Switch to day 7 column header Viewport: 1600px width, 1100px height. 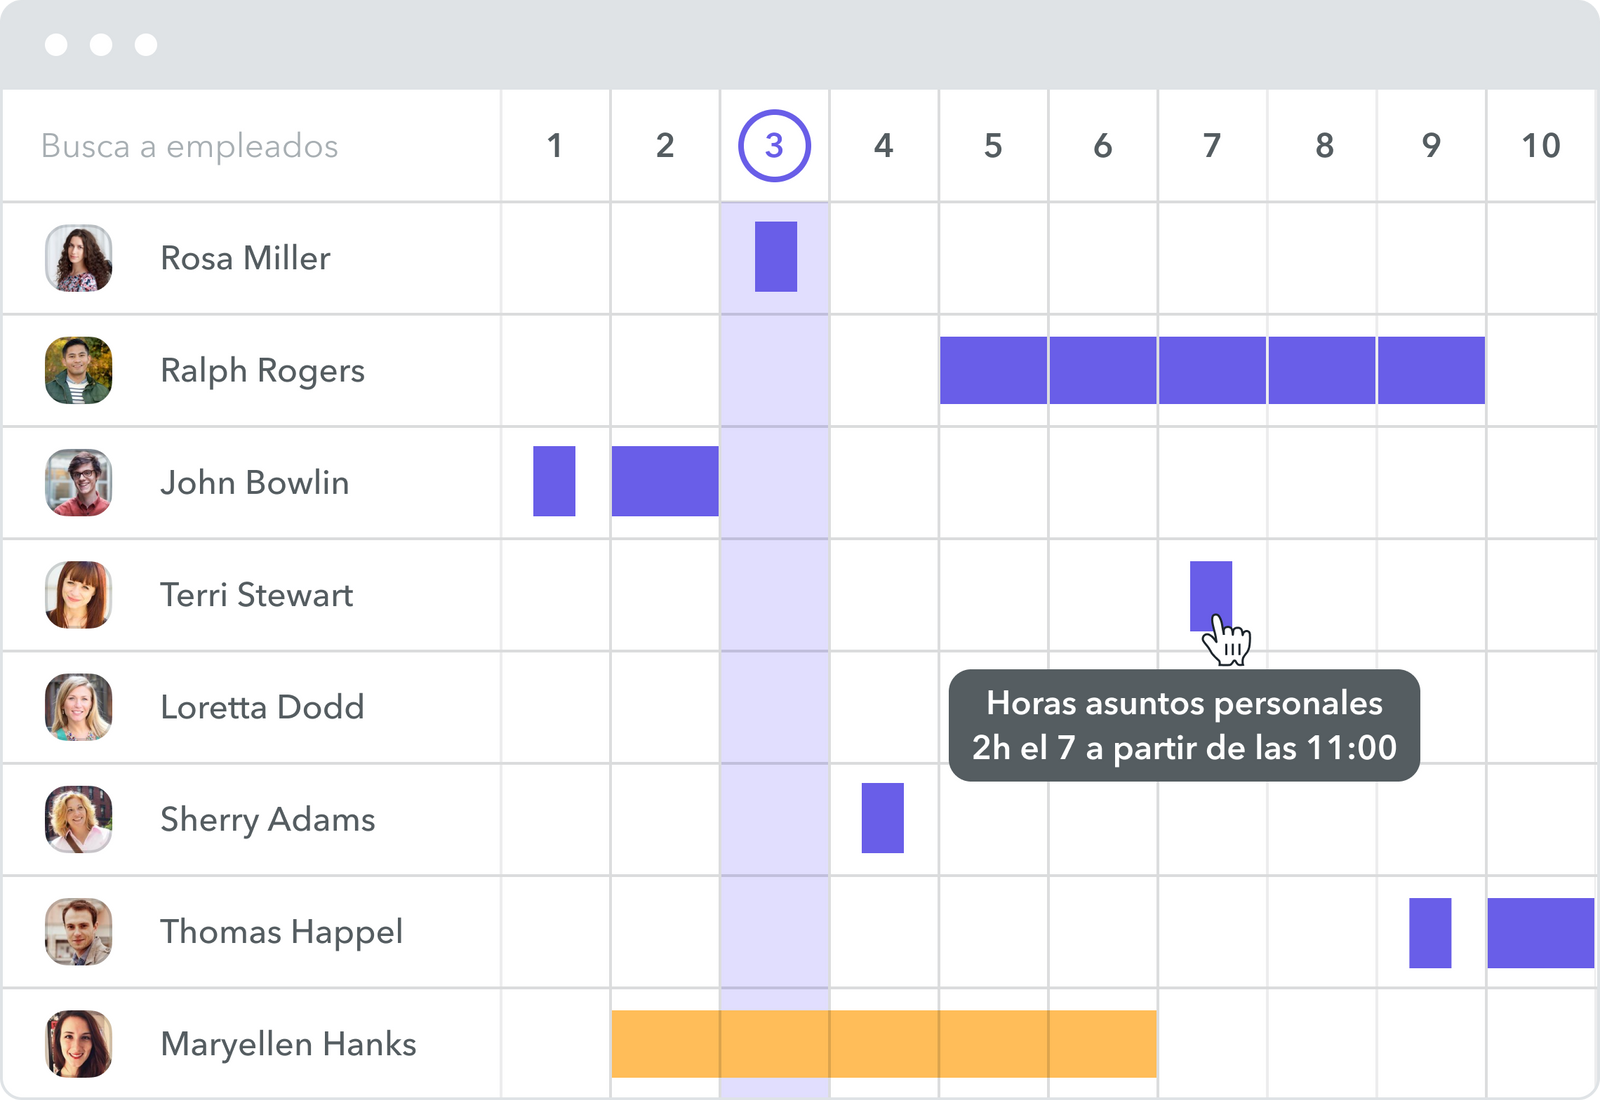1212,146
